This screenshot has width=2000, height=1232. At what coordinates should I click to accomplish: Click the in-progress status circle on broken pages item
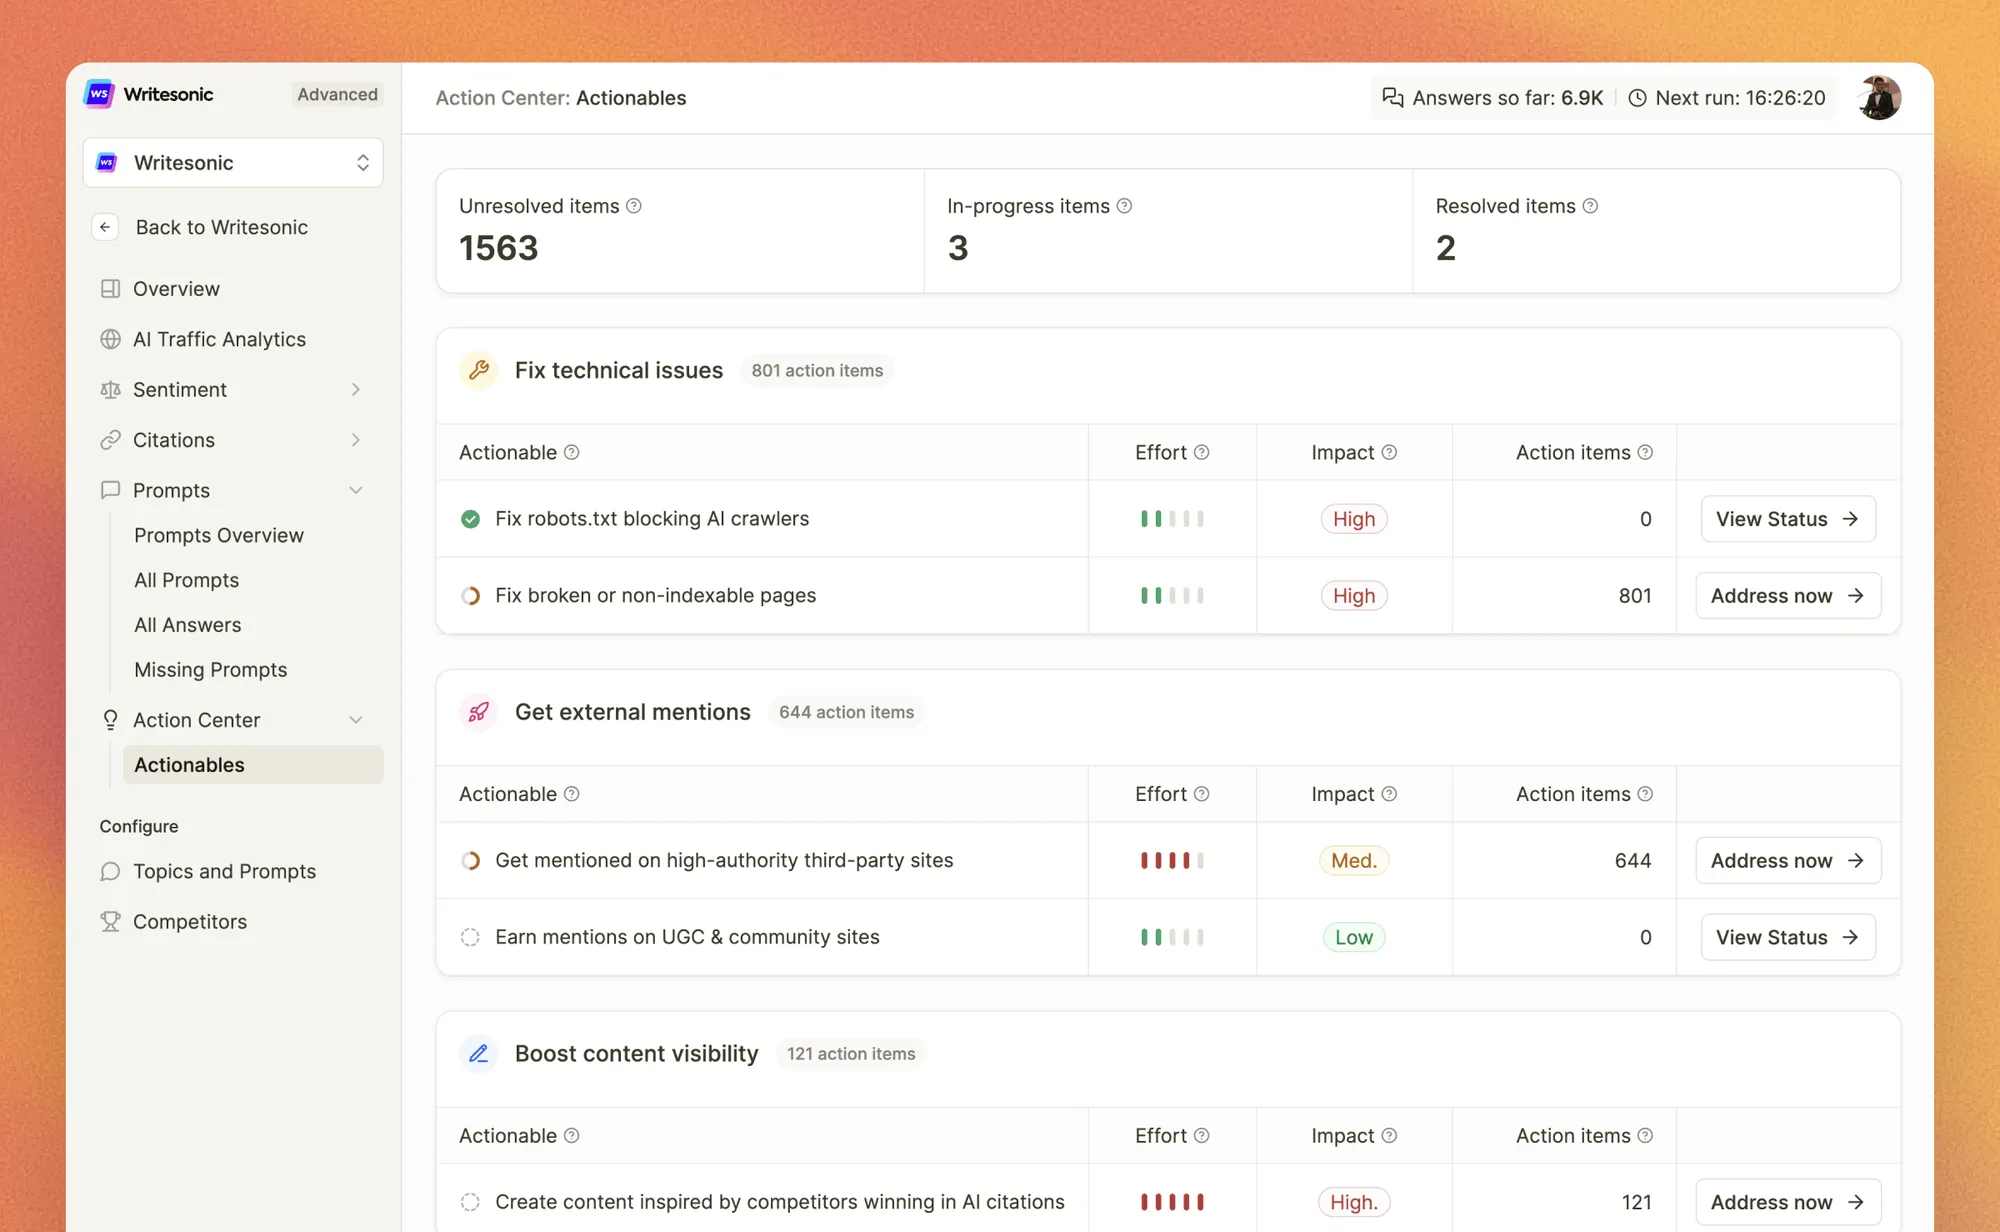pyautogui.click(x=470, y=595)
